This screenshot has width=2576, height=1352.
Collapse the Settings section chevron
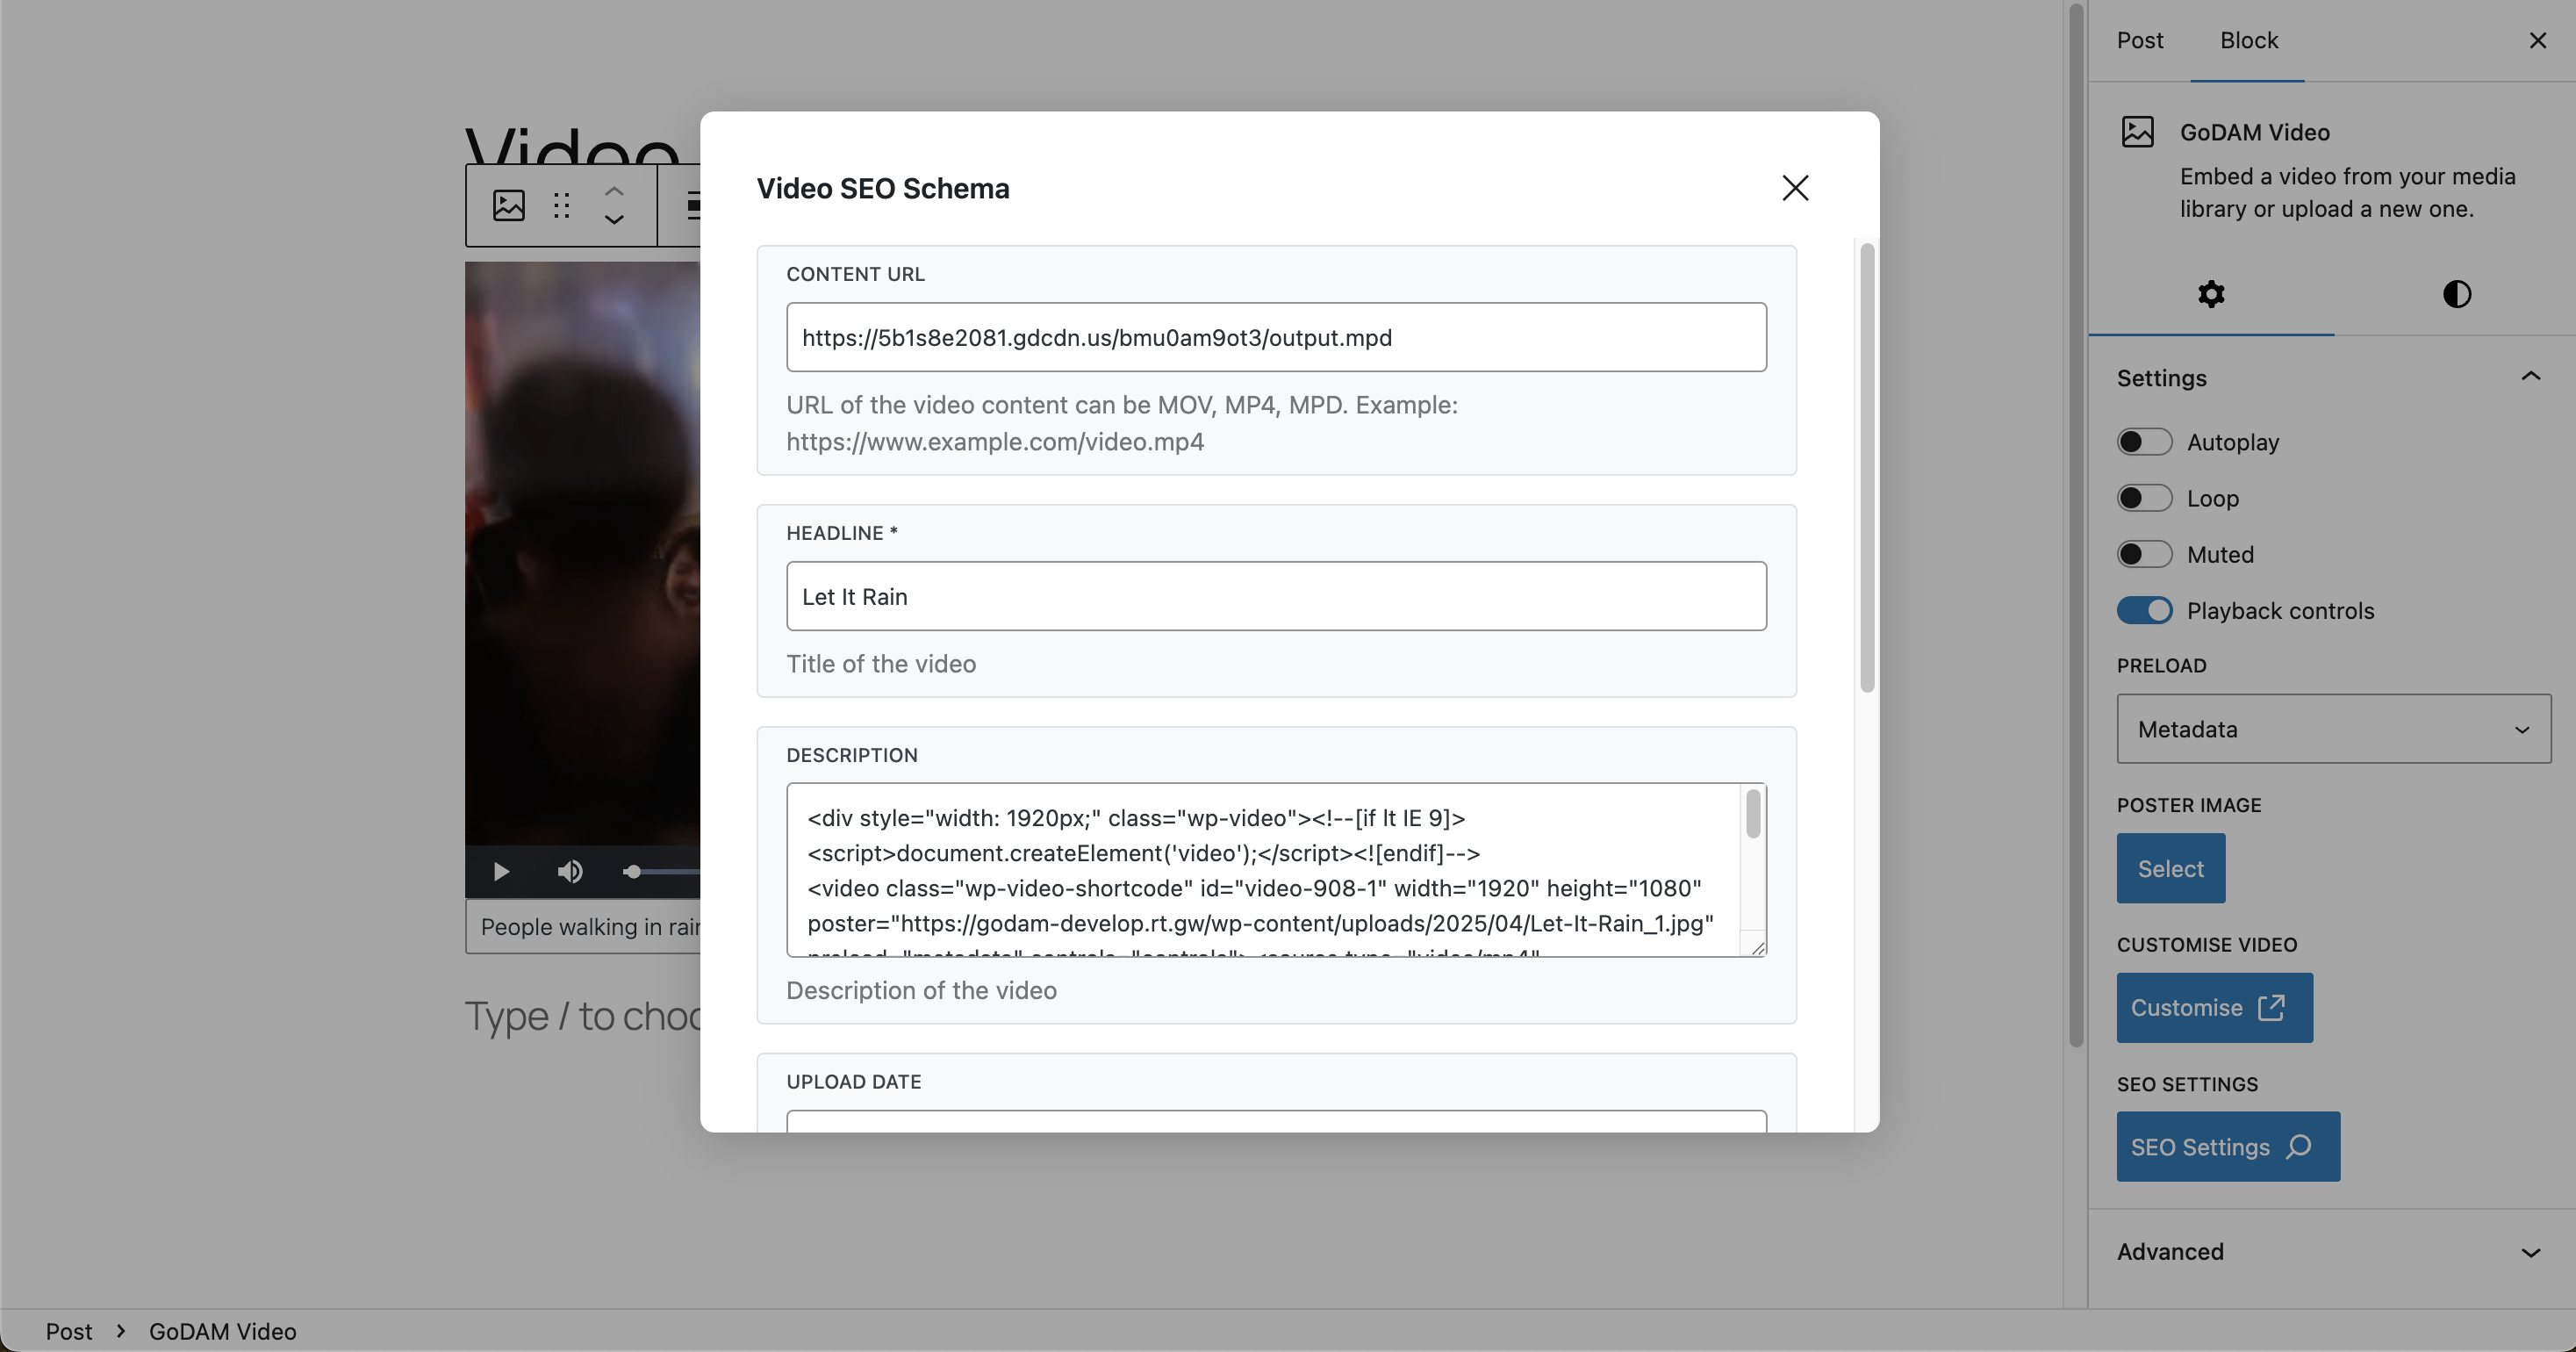click(x=2530, y=377)
